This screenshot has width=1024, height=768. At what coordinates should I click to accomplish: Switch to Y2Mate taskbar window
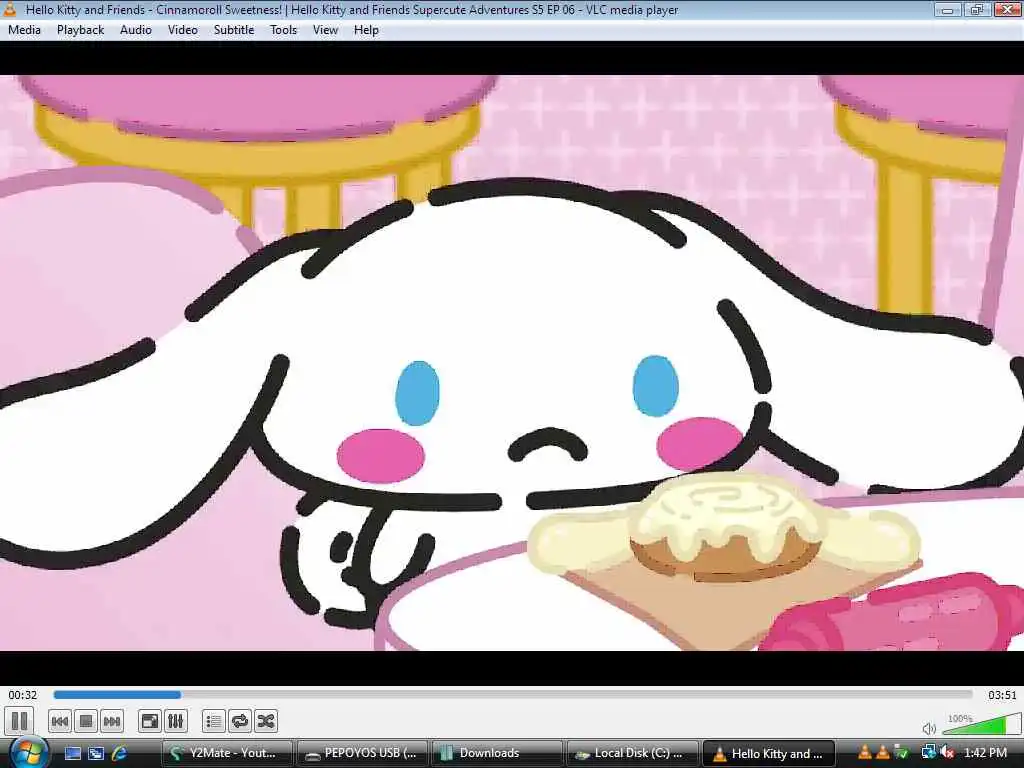pyautogui.click(x=227, y=753)
